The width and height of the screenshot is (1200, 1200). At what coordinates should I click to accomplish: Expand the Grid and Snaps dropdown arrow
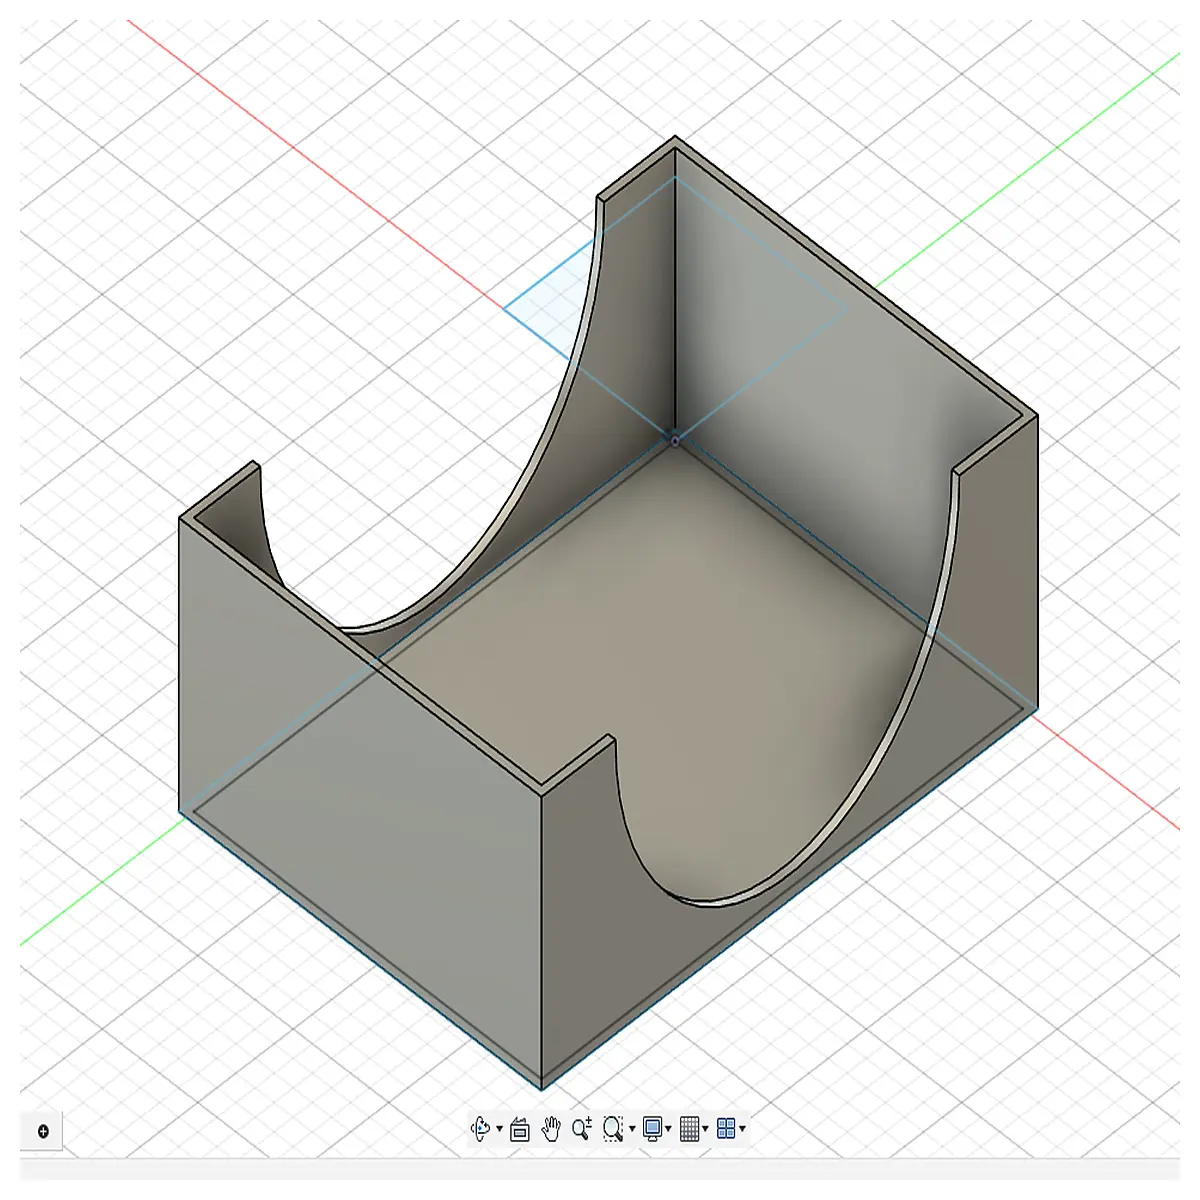point(705,1130)
